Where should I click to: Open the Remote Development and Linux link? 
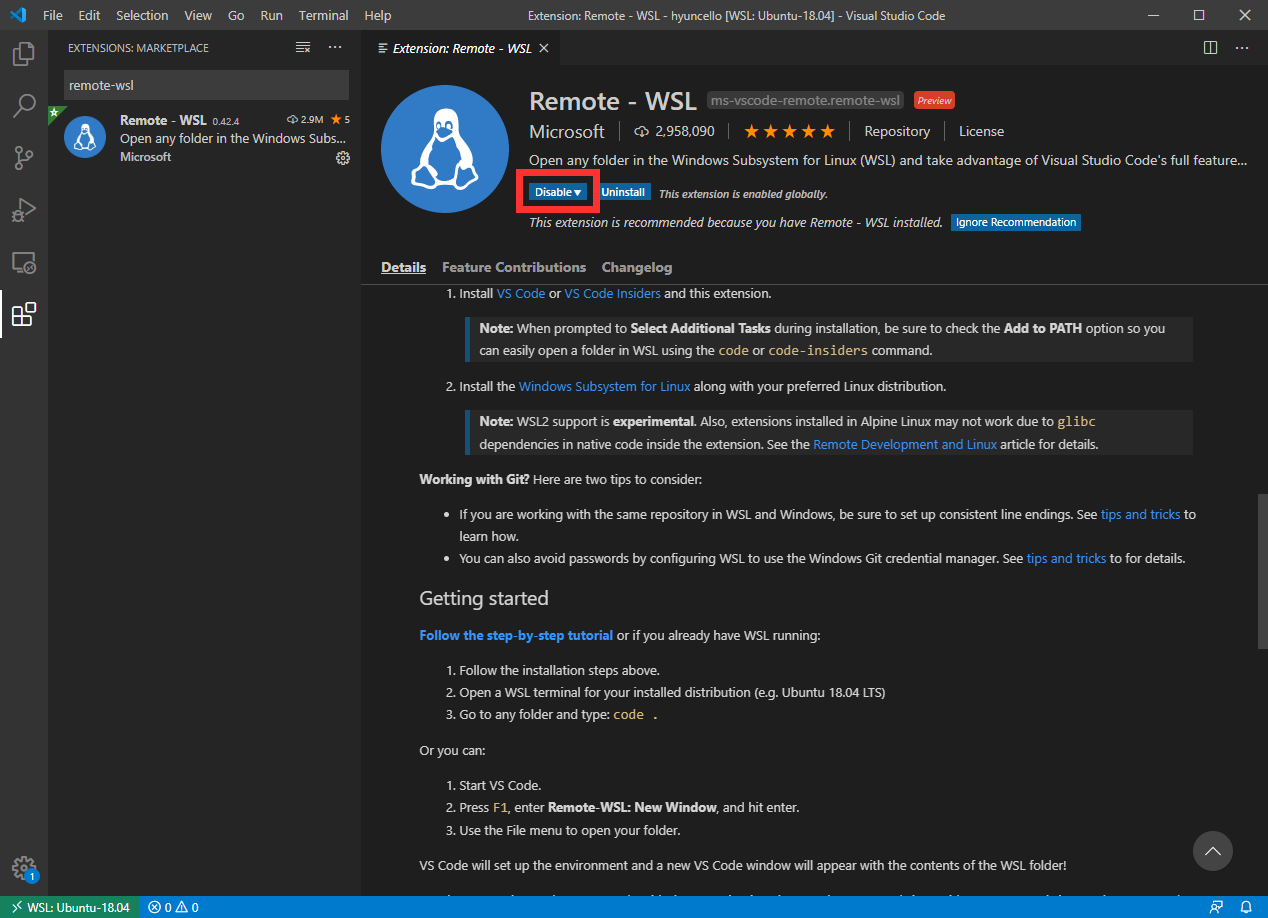click(x=905, y=444)
